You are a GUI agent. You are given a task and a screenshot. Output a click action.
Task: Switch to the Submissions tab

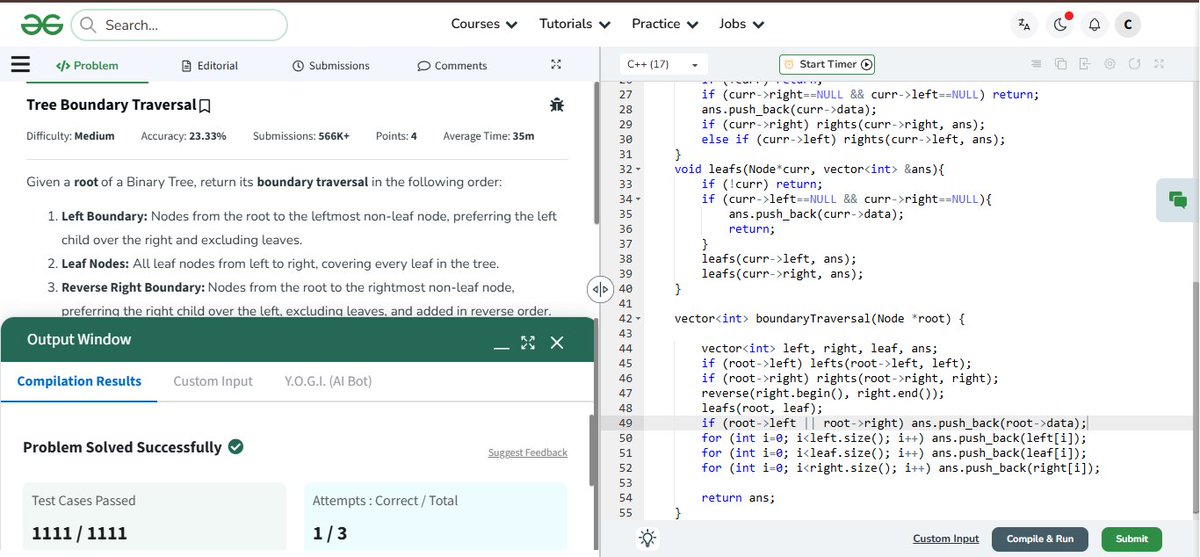(331, 66)
